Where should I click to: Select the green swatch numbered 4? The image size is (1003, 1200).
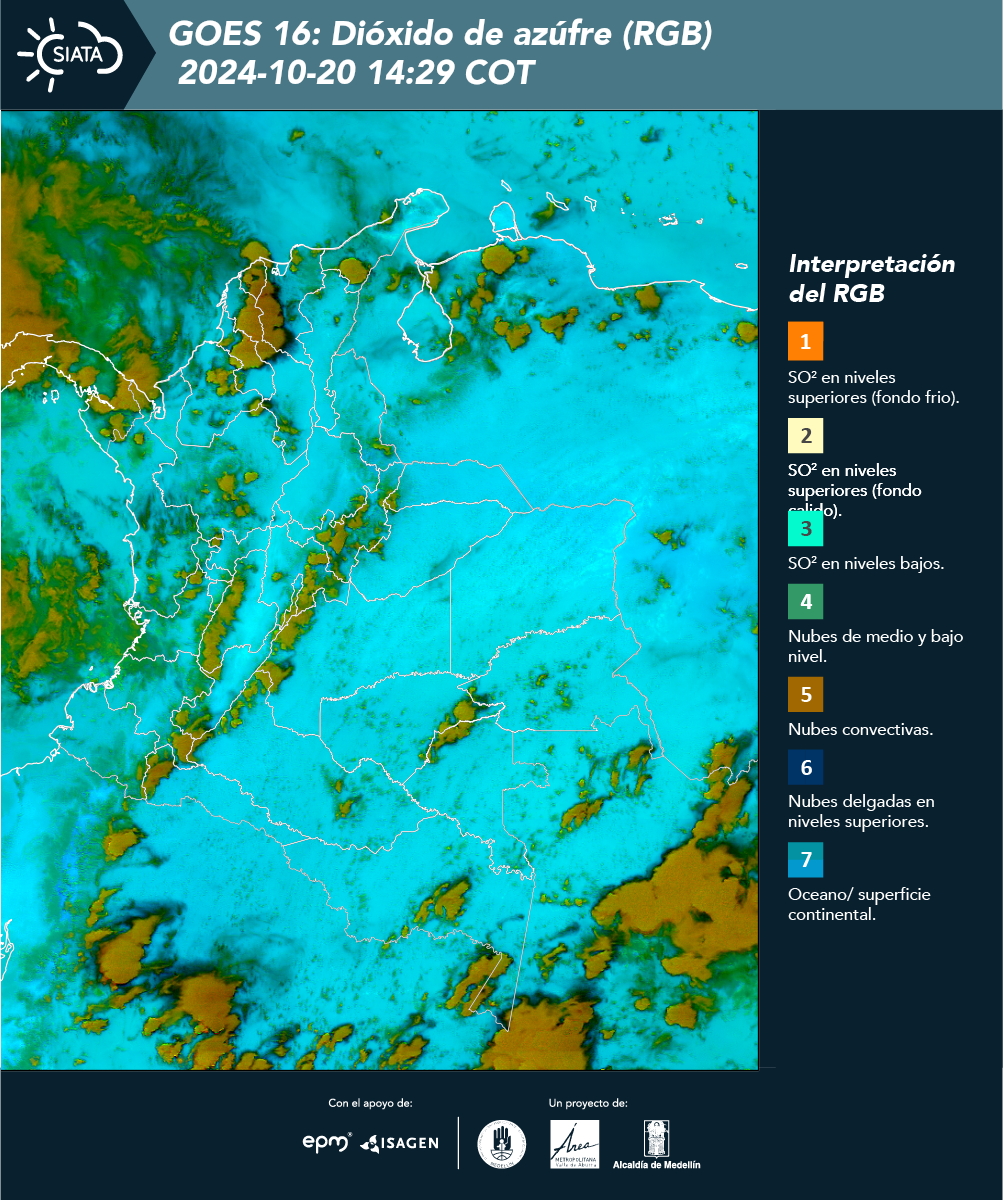(x=805, y=601)
